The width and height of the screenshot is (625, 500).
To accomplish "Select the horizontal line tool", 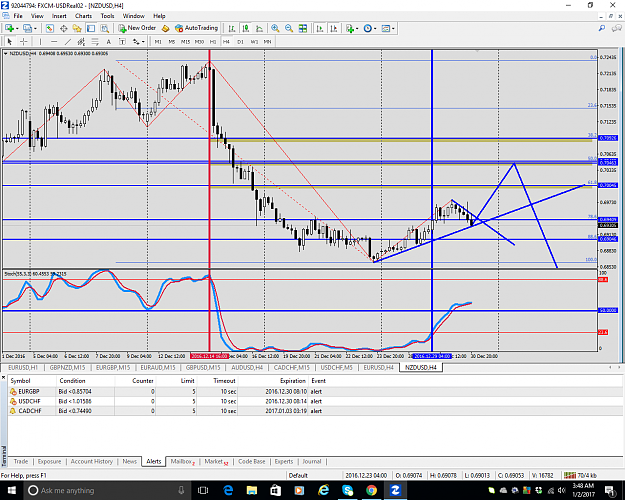I will tap(54, 41).
